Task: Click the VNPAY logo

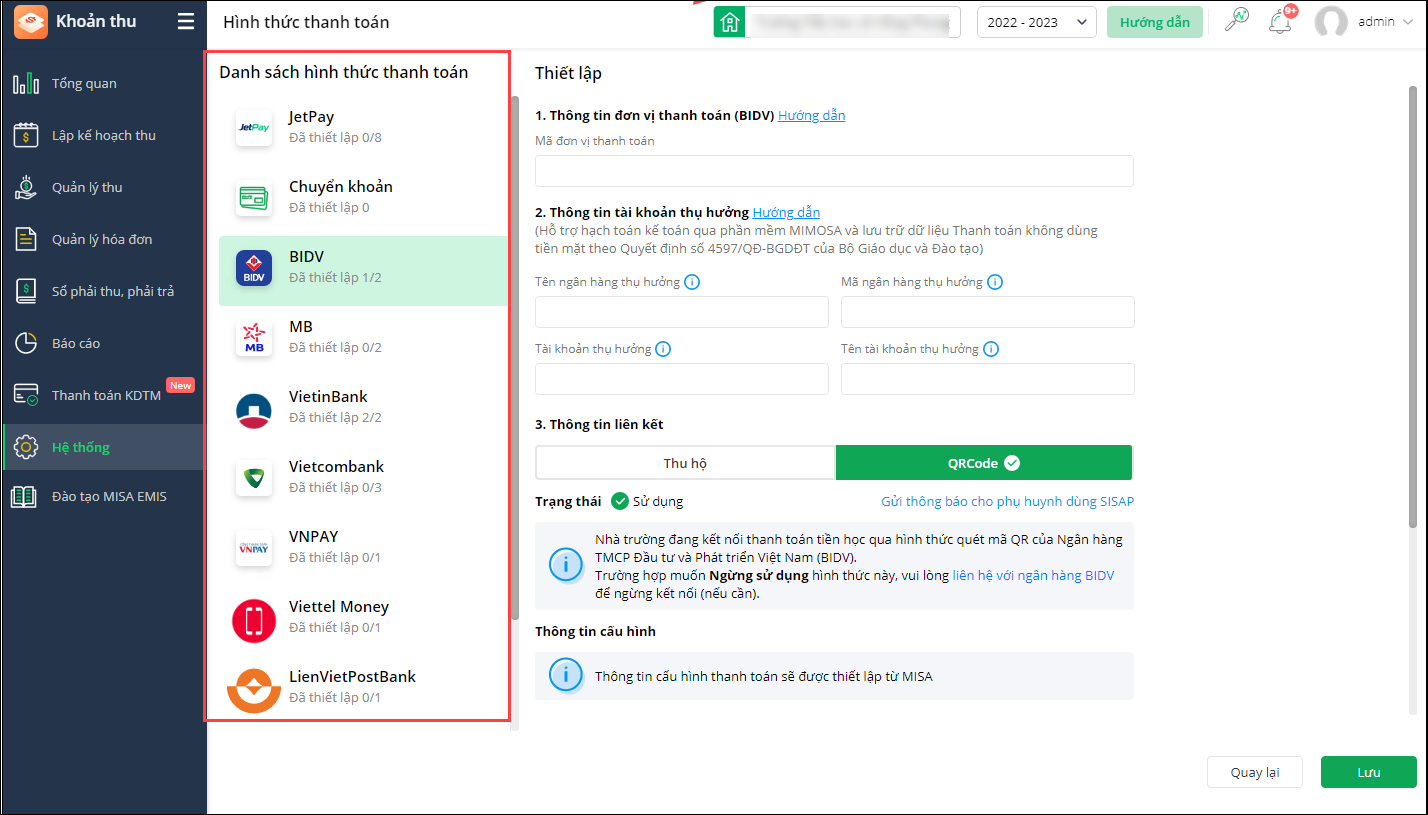Action: point(254,548)
